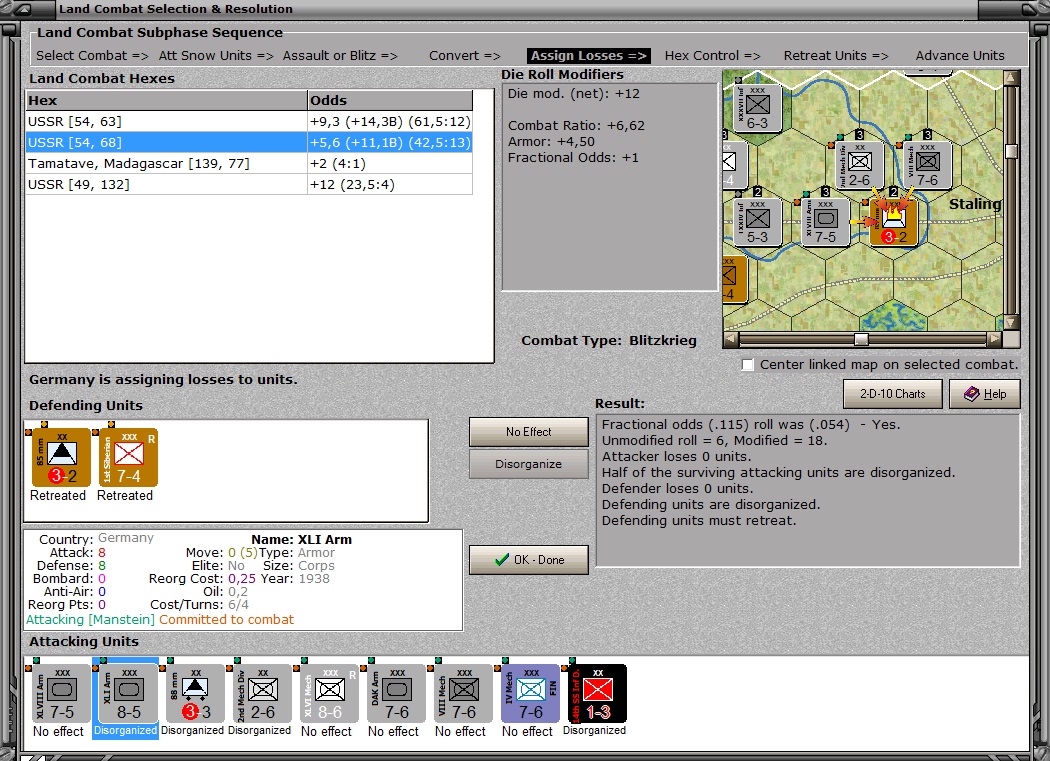This screenshot has width=1050, height=761.
Task: Click the highlighted 3-2 combat hex counter
Action: click(893, 222)
